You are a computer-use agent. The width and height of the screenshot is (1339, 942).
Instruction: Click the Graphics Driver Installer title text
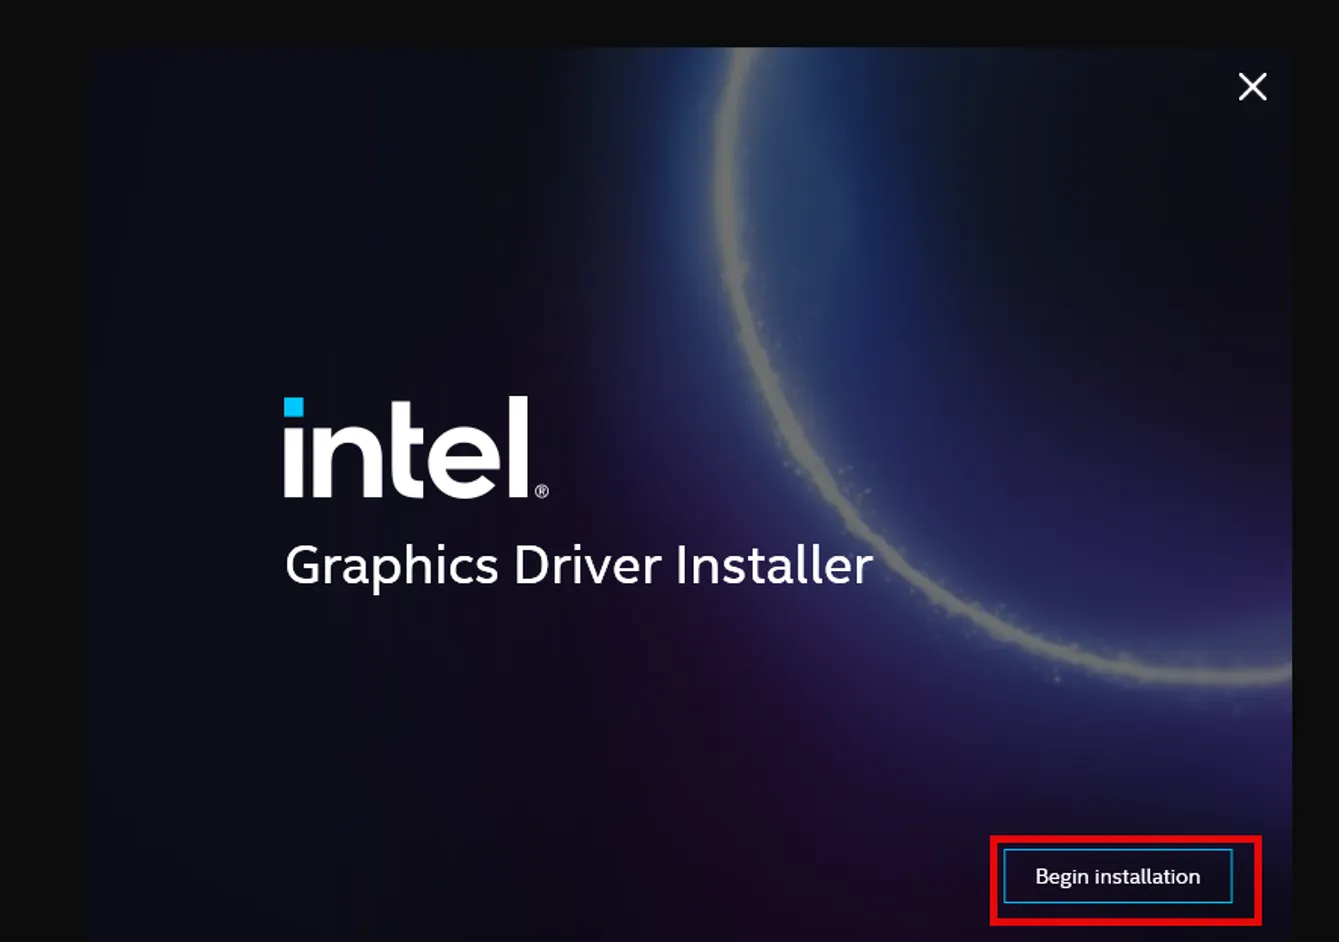pos(578,566)
